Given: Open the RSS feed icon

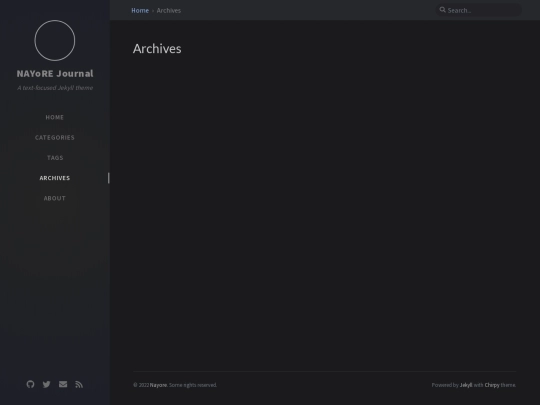Looking at the screenshot, I should pos(79,384).
